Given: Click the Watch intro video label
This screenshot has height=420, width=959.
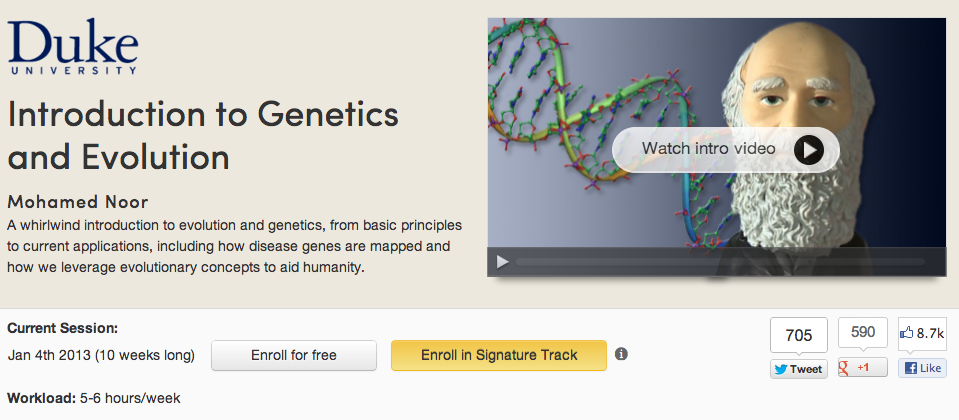Looking at the screenshot, I should pos(709,149).
